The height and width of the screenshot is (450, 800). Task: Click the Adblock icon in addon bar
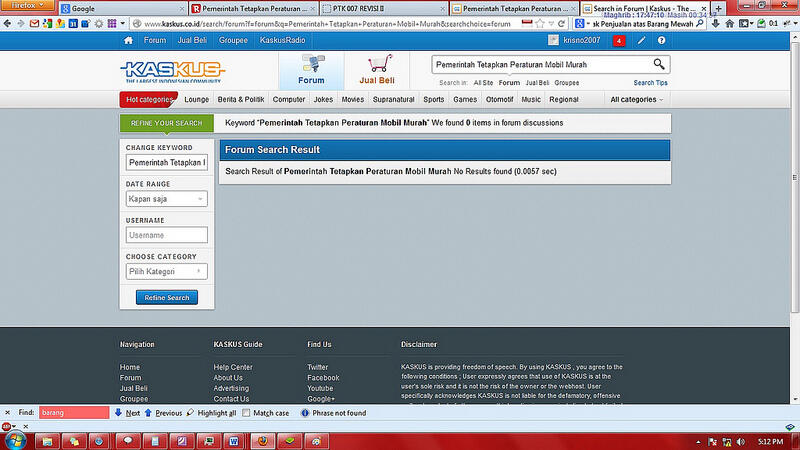click(6, 427)
